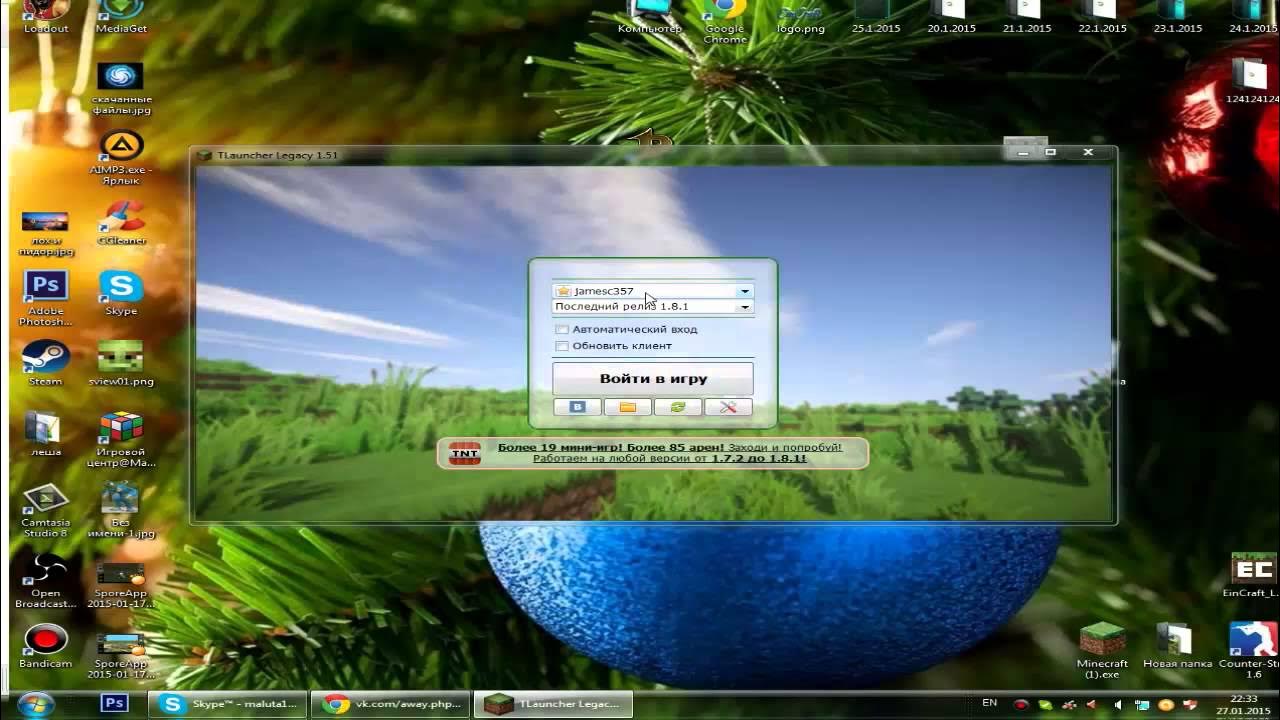Switch to Photoshop taskbar button
Image resolution: width=1280 pixels, height=720 pixels.
coord(115,703)
